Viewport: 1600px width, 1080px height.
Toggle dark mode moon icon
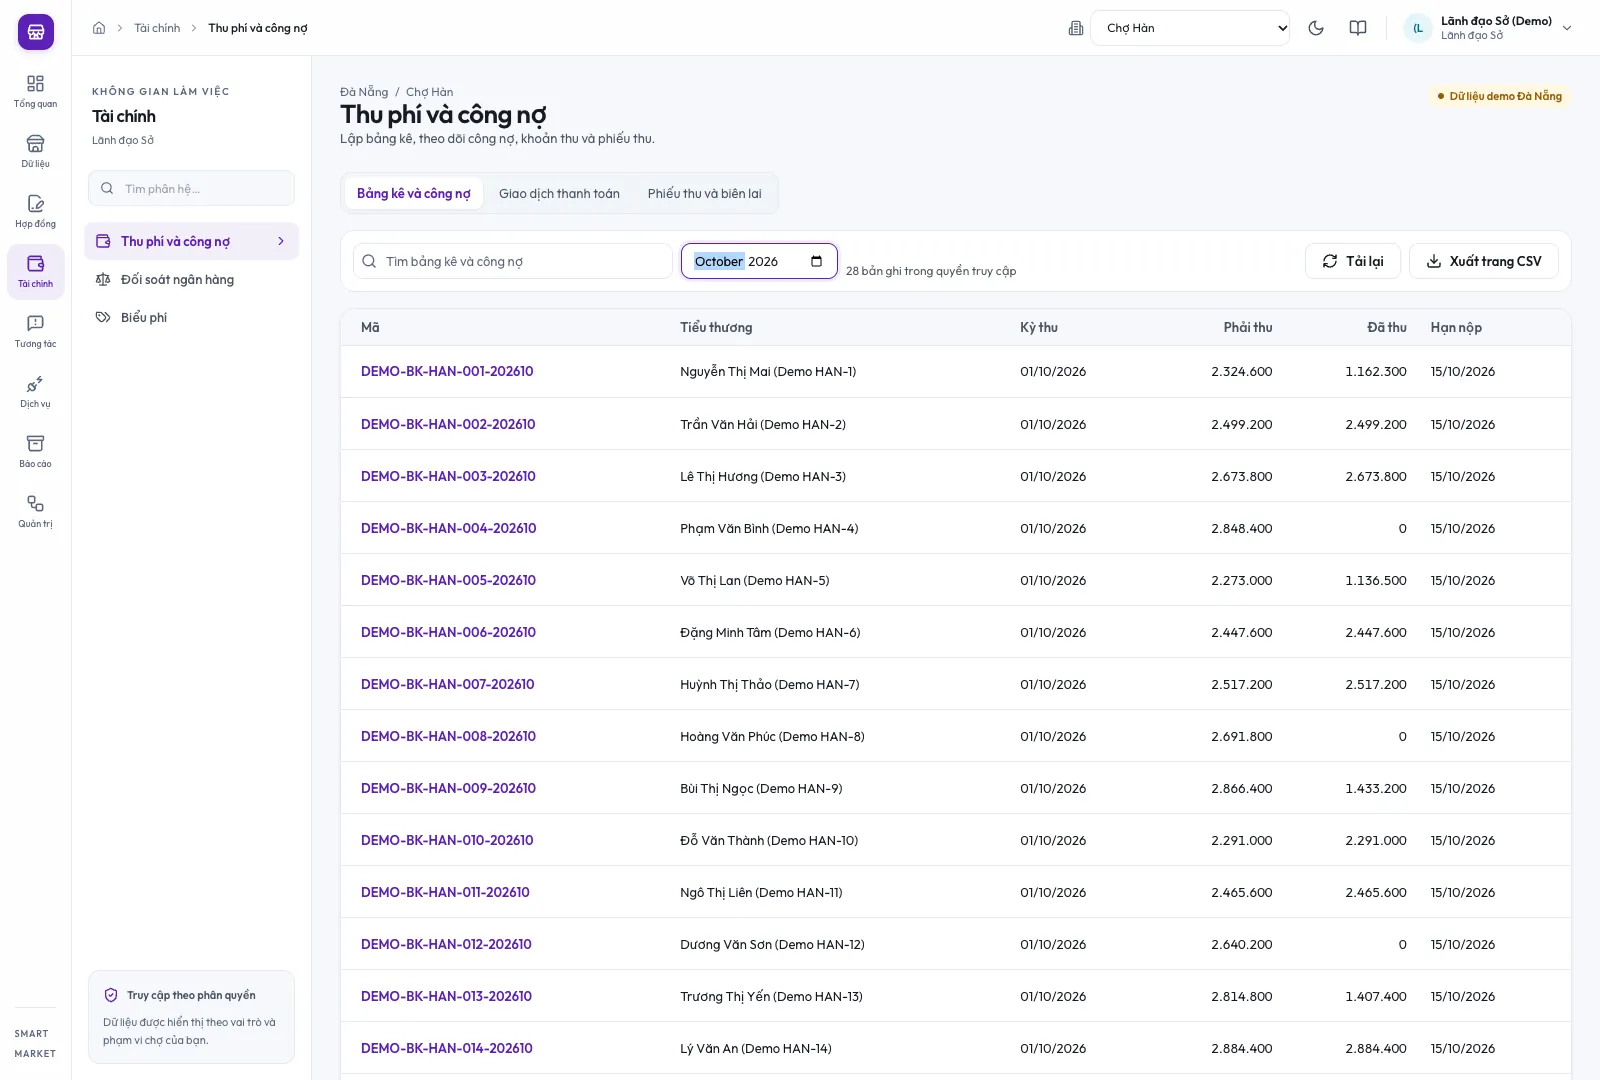[x=1316, y=28]
